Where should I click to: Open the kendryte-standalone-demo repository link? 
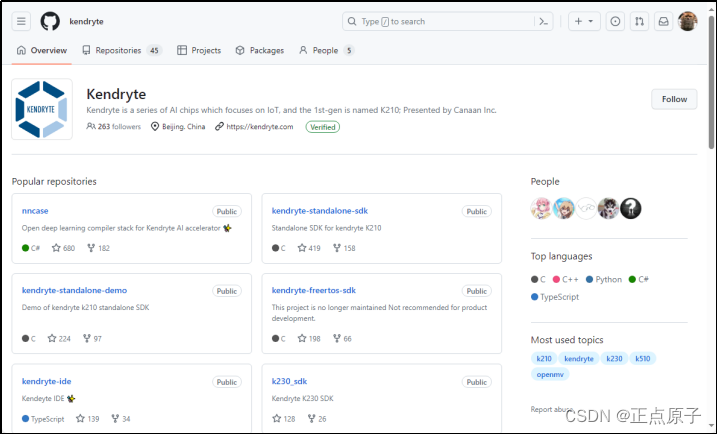click(x=75, y=290)
